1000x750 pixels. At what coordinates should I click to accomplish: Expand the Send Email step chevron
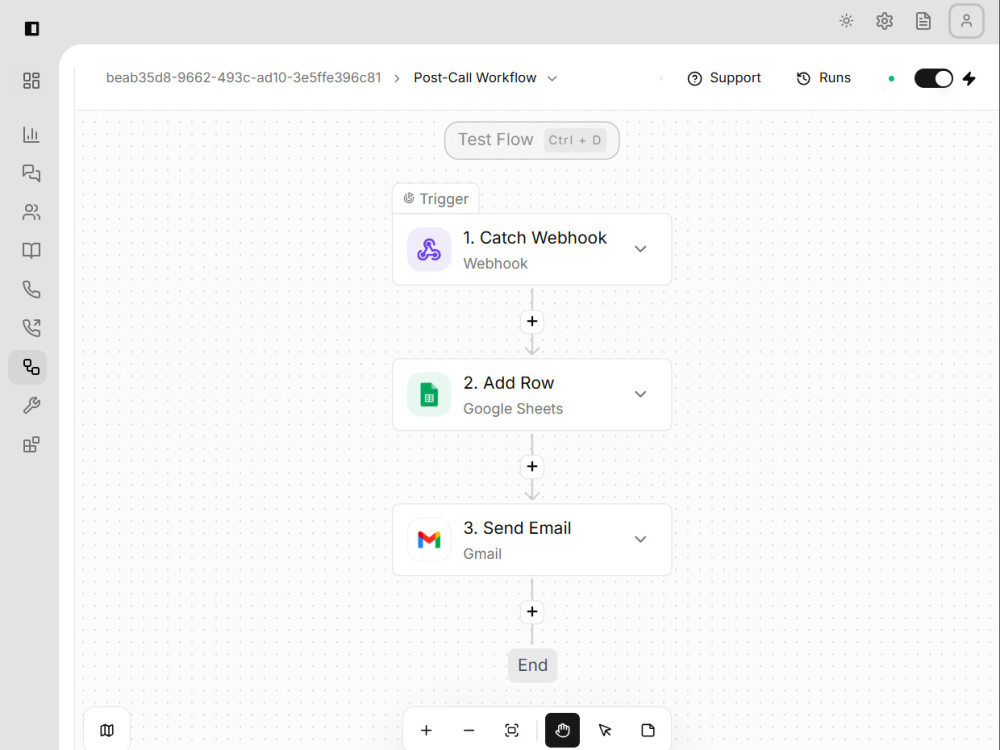click(x=640, y=540)
